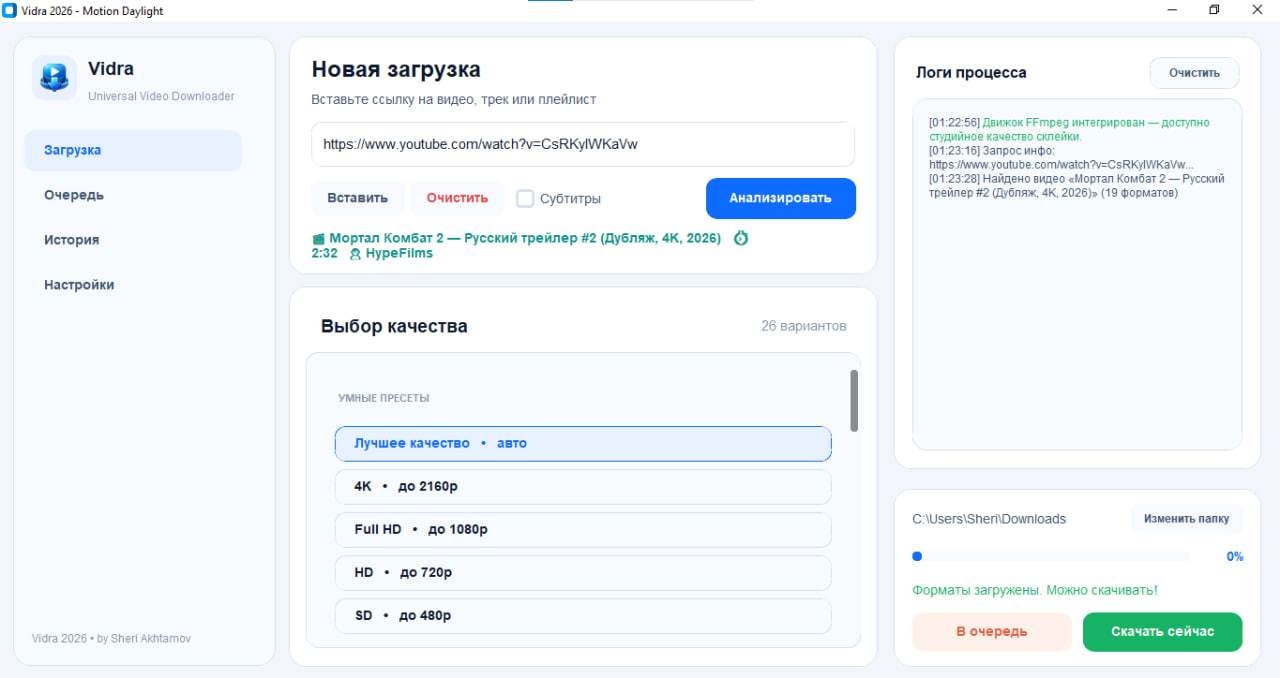The width and height of the screenshot is (1280, 678).
Task: Click Очистить next to the URL field
Action: click(457, 198)
